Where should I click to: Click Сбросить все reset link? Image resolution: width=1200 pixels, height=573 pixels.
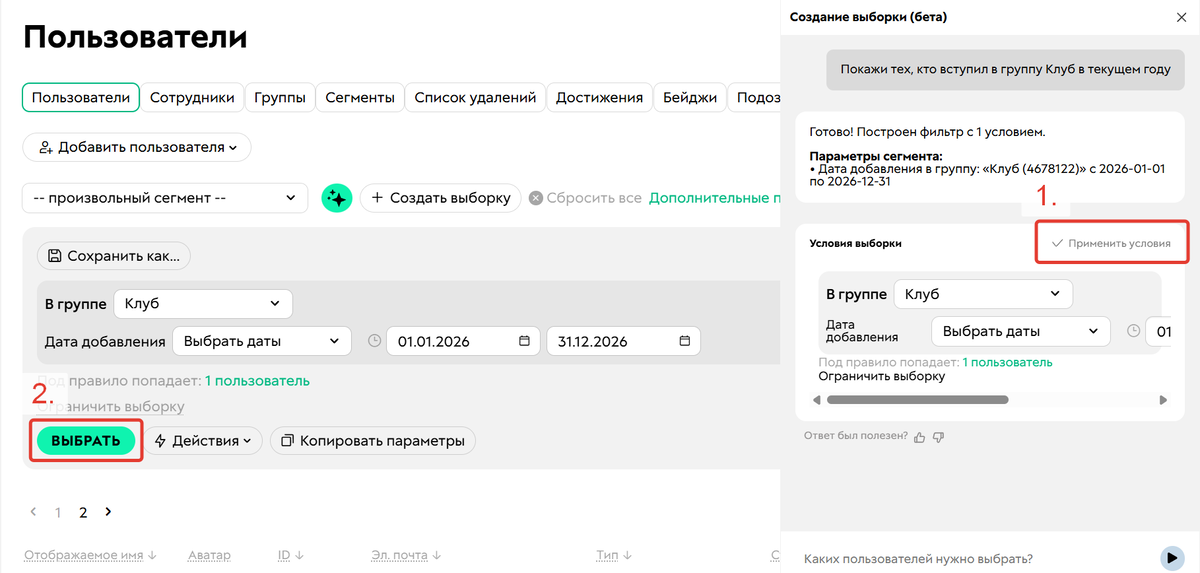[x=586, y=198]
